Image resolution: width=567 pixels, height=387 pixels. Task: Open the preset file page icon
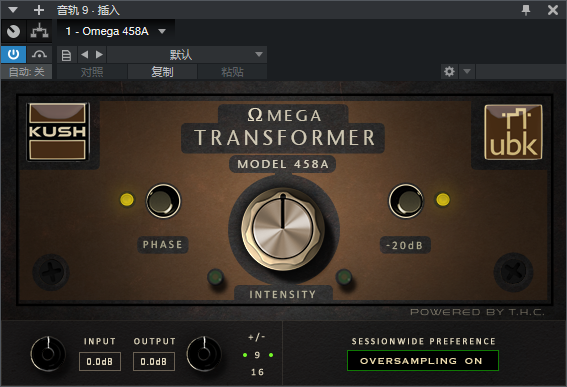coord(66,55)
